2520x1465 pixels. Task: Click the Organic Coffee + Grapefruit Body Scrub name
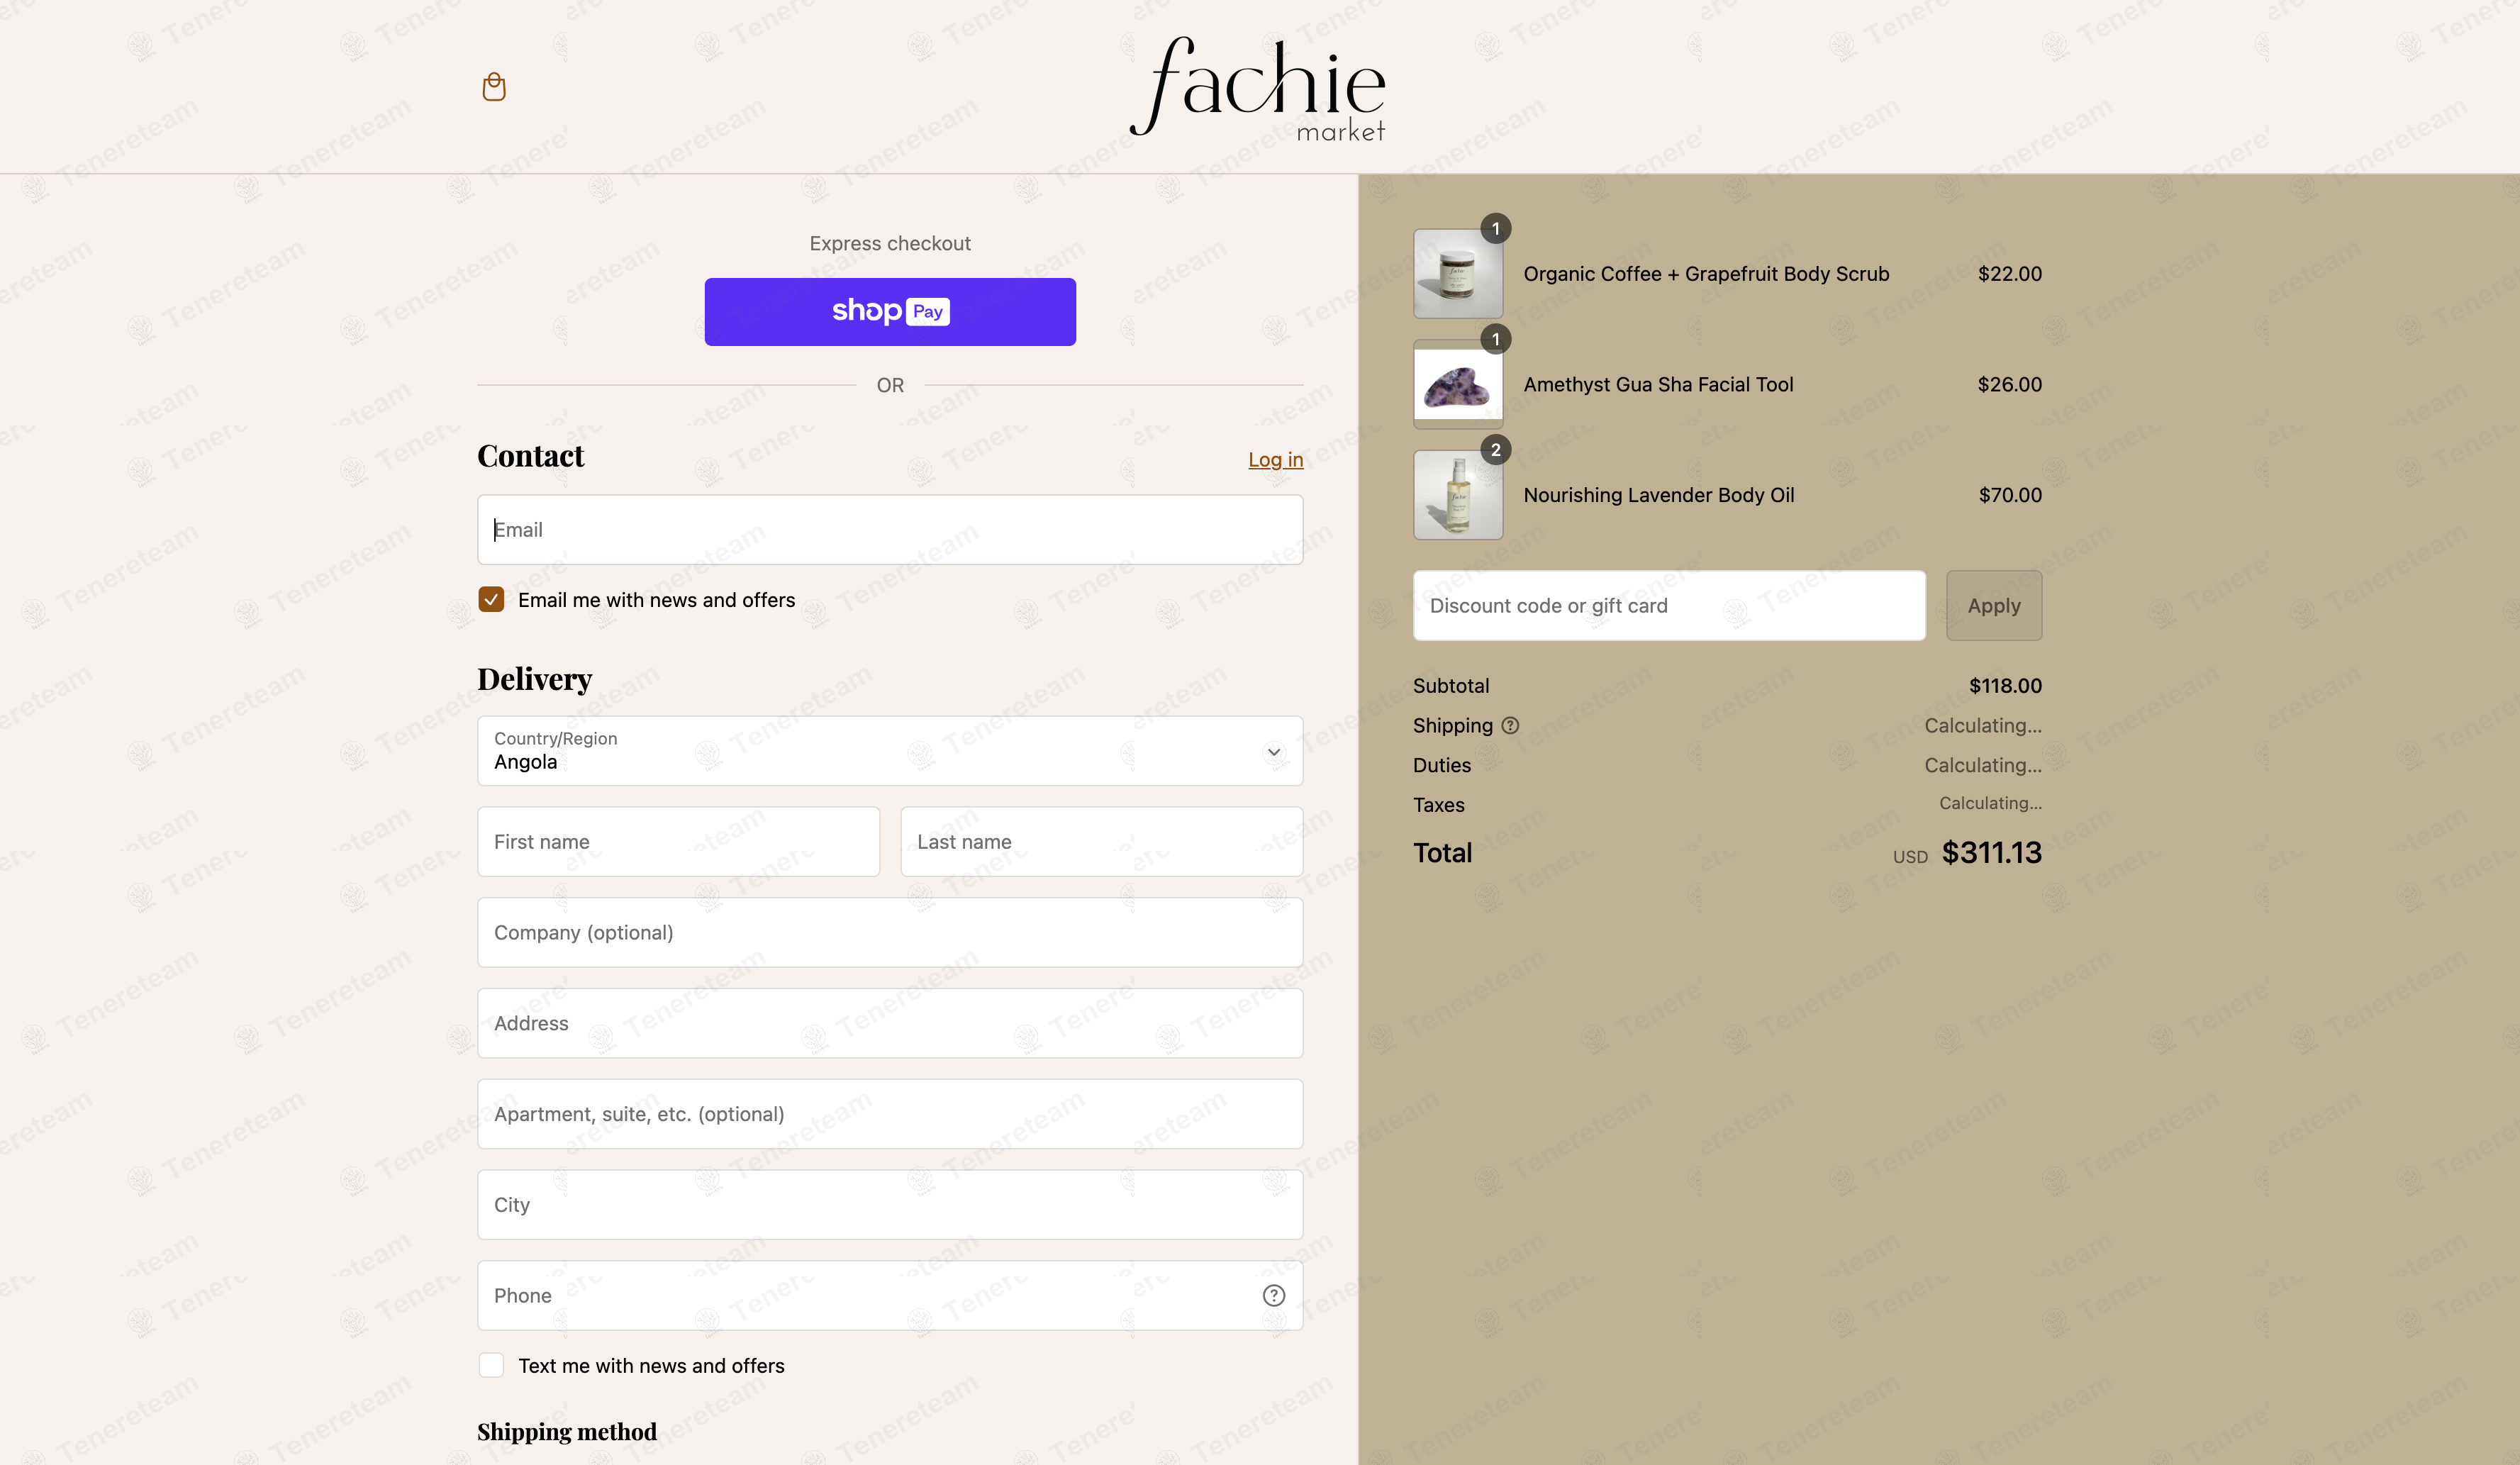click(x=1706, y=274)
